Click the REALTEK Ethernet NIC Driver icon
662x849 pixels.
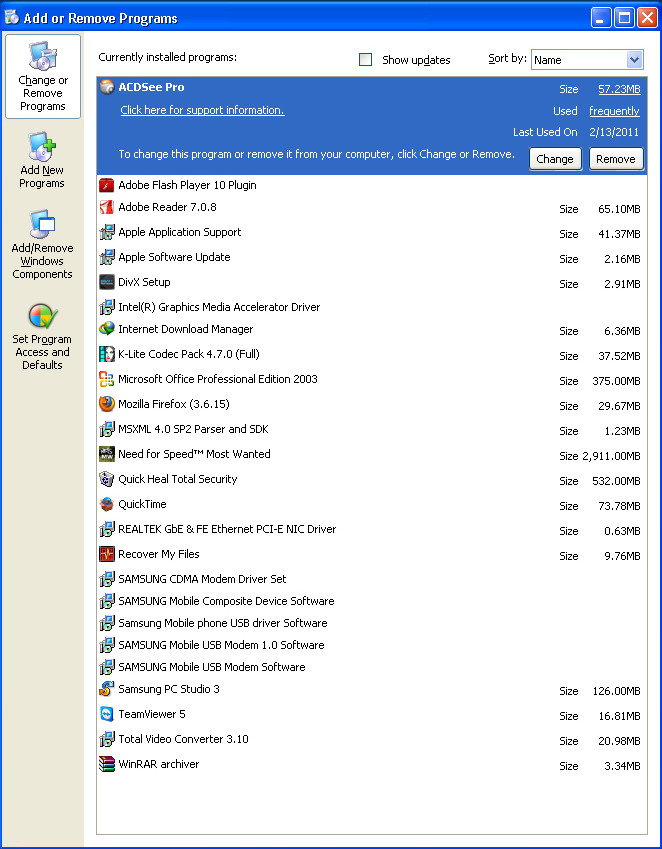(107, 529)
